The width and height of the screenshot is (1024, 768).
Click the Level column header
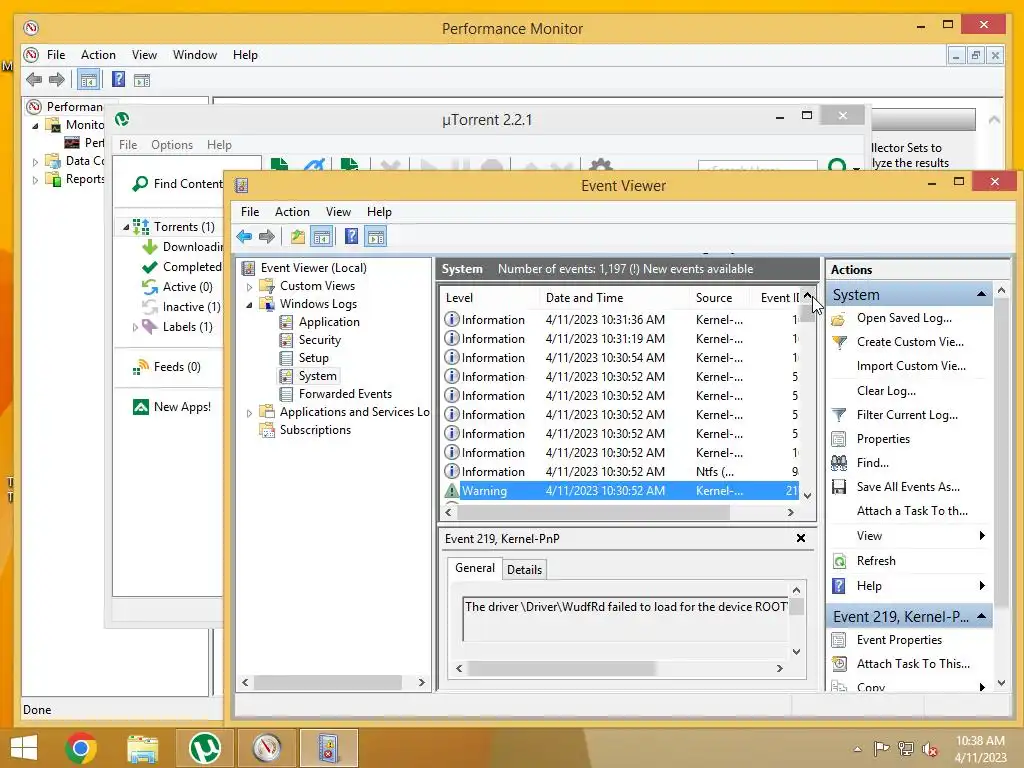490,298
